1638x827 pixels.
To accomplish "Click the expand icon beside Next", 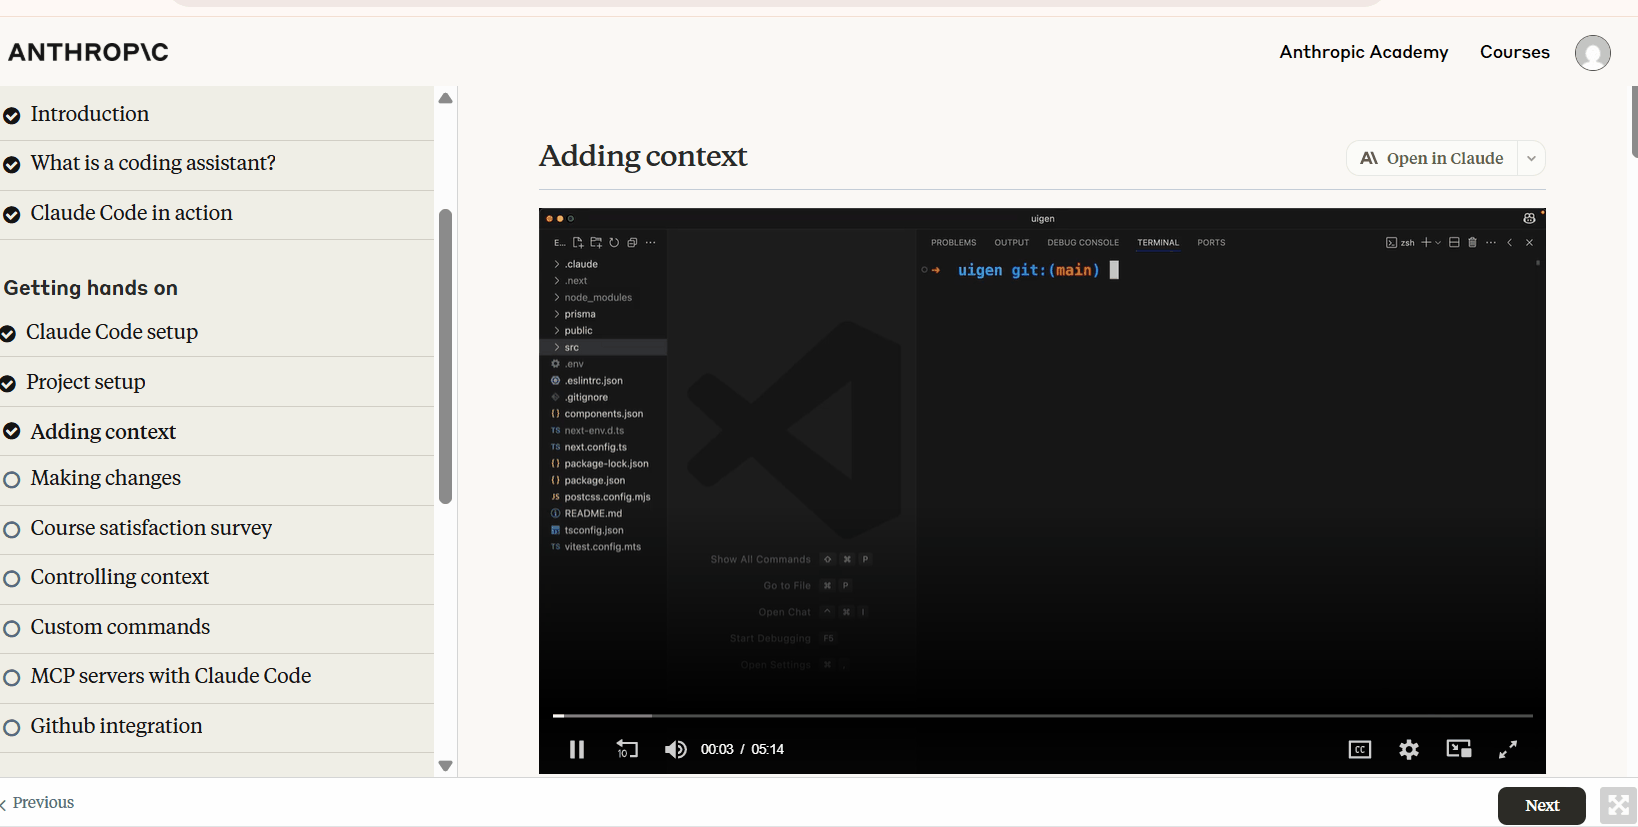I will coord(1619,806).
